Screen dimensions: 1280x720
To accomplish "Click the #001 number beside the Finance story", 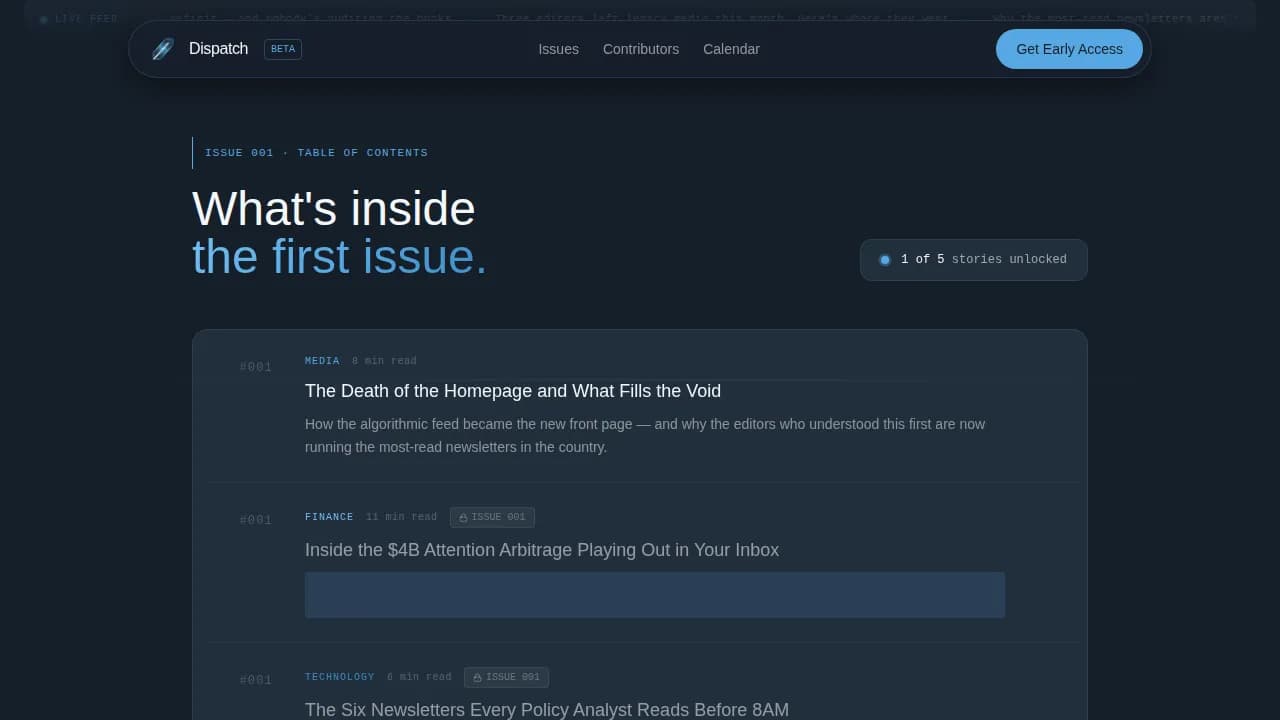I will 256,520.
